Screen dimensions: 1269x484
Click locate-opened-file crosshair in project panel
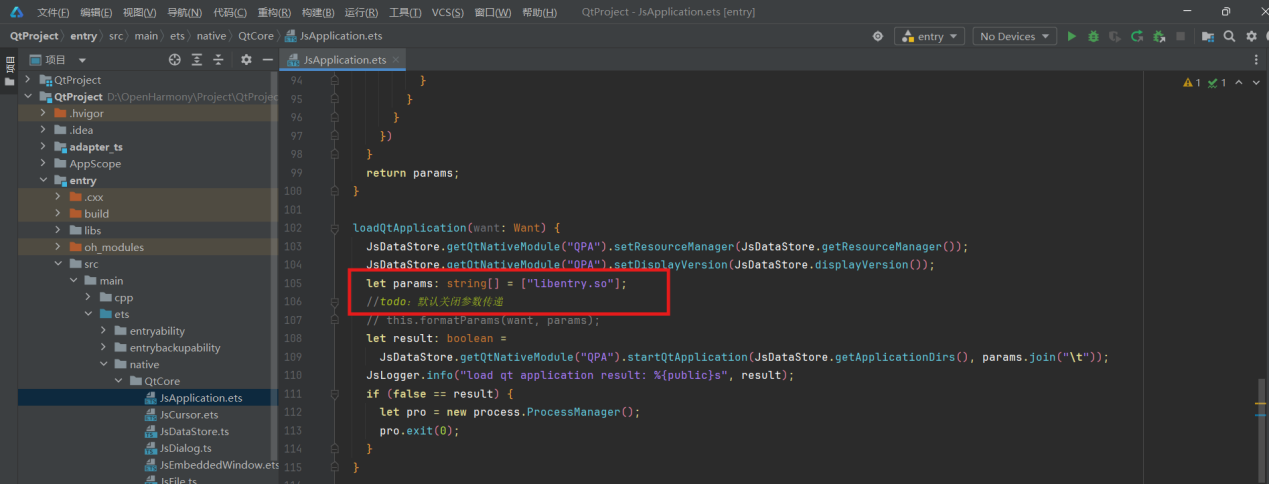[x=174, y=60]
